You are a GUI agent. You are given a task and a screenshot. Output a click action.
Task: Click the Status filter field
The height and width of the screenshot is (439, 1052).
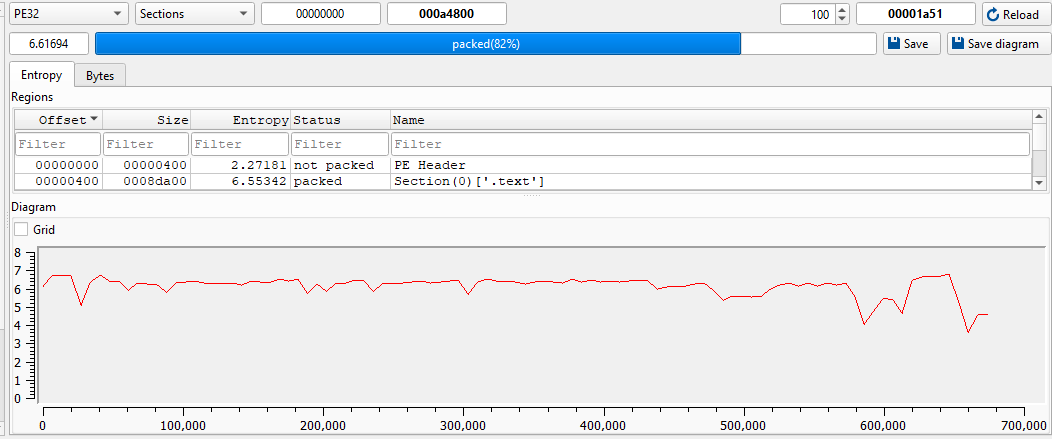[340, 144]
